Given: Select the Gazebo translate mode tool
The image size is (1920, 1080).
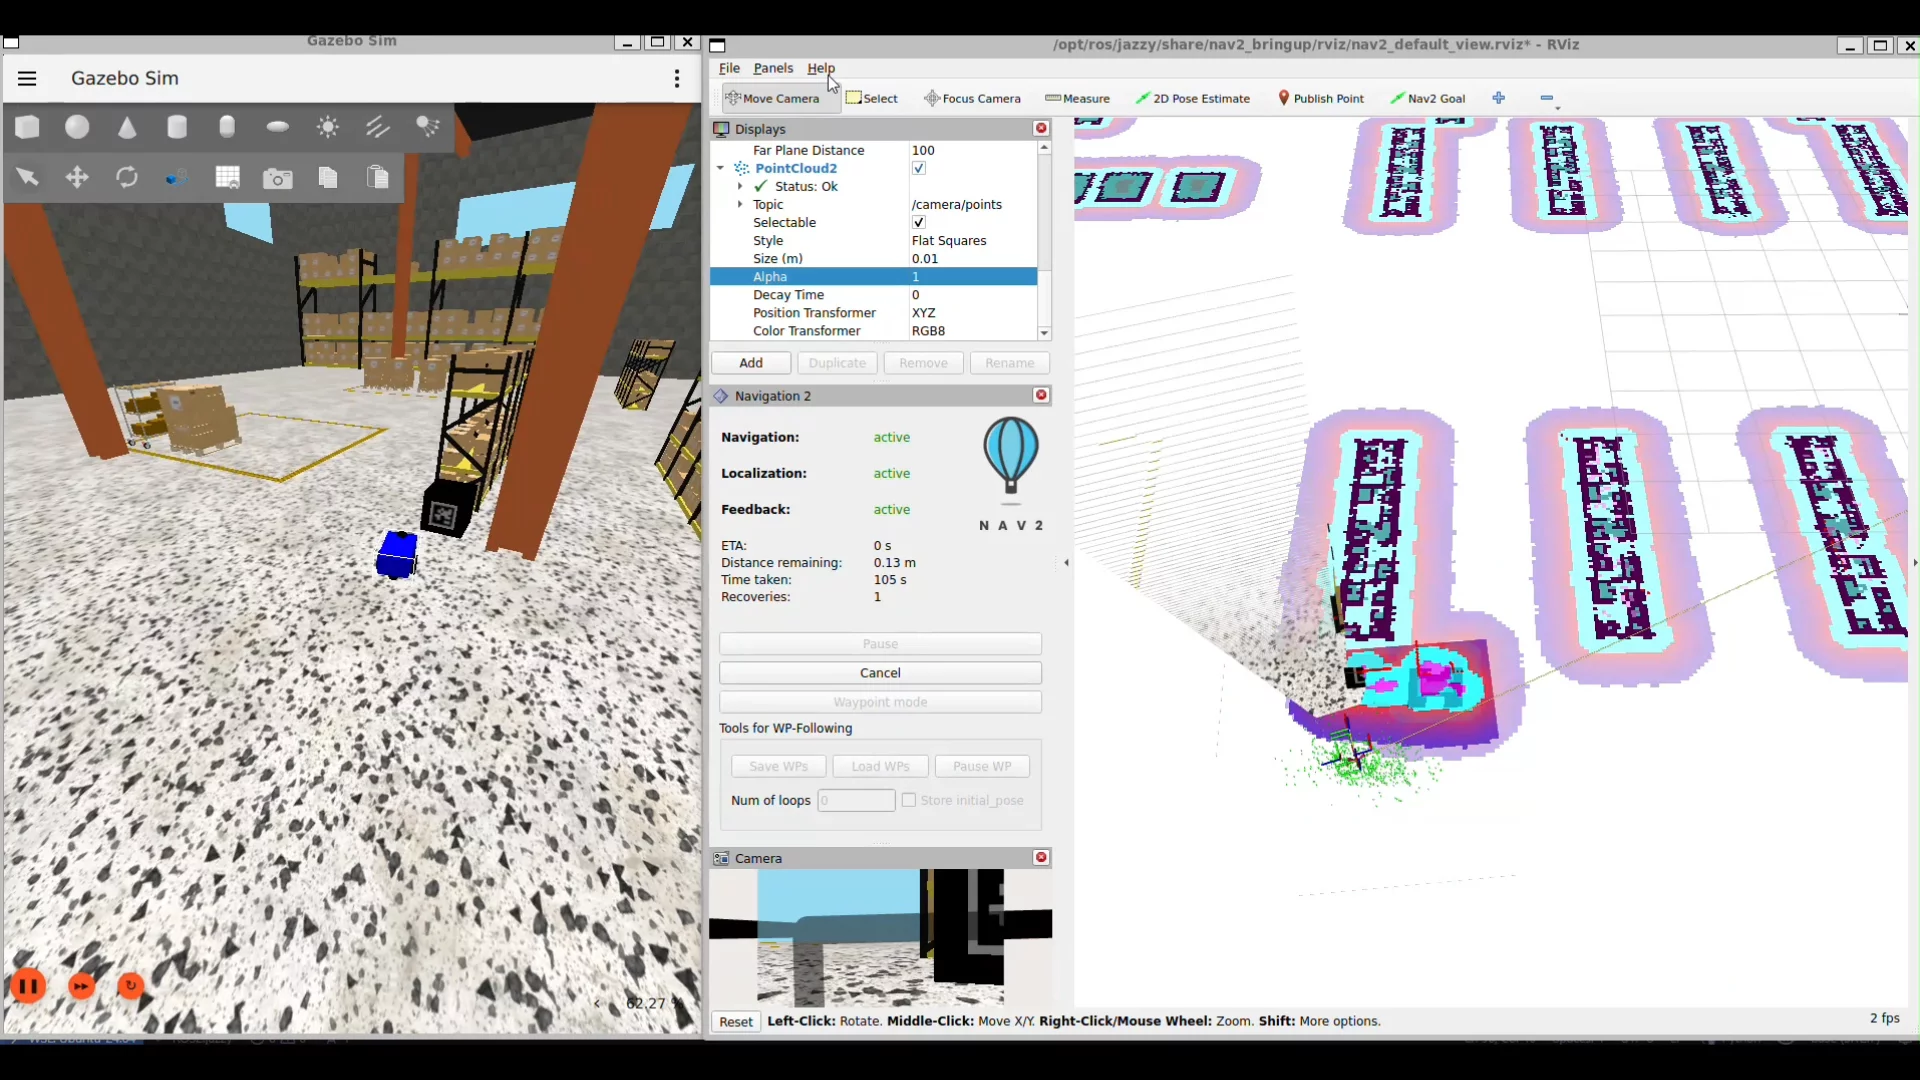Looking at the screenshot, I should 77,178.
